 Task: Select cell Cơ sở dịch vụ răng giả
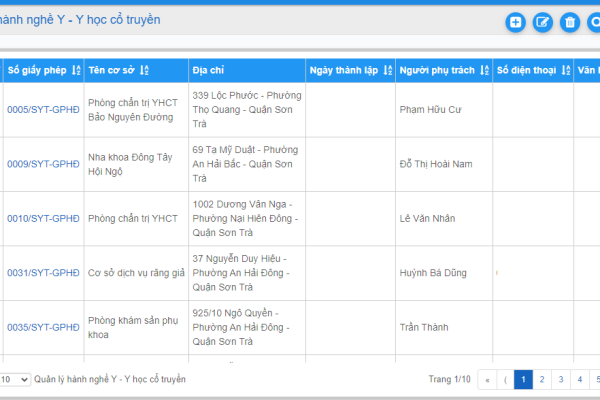point(136,273)
